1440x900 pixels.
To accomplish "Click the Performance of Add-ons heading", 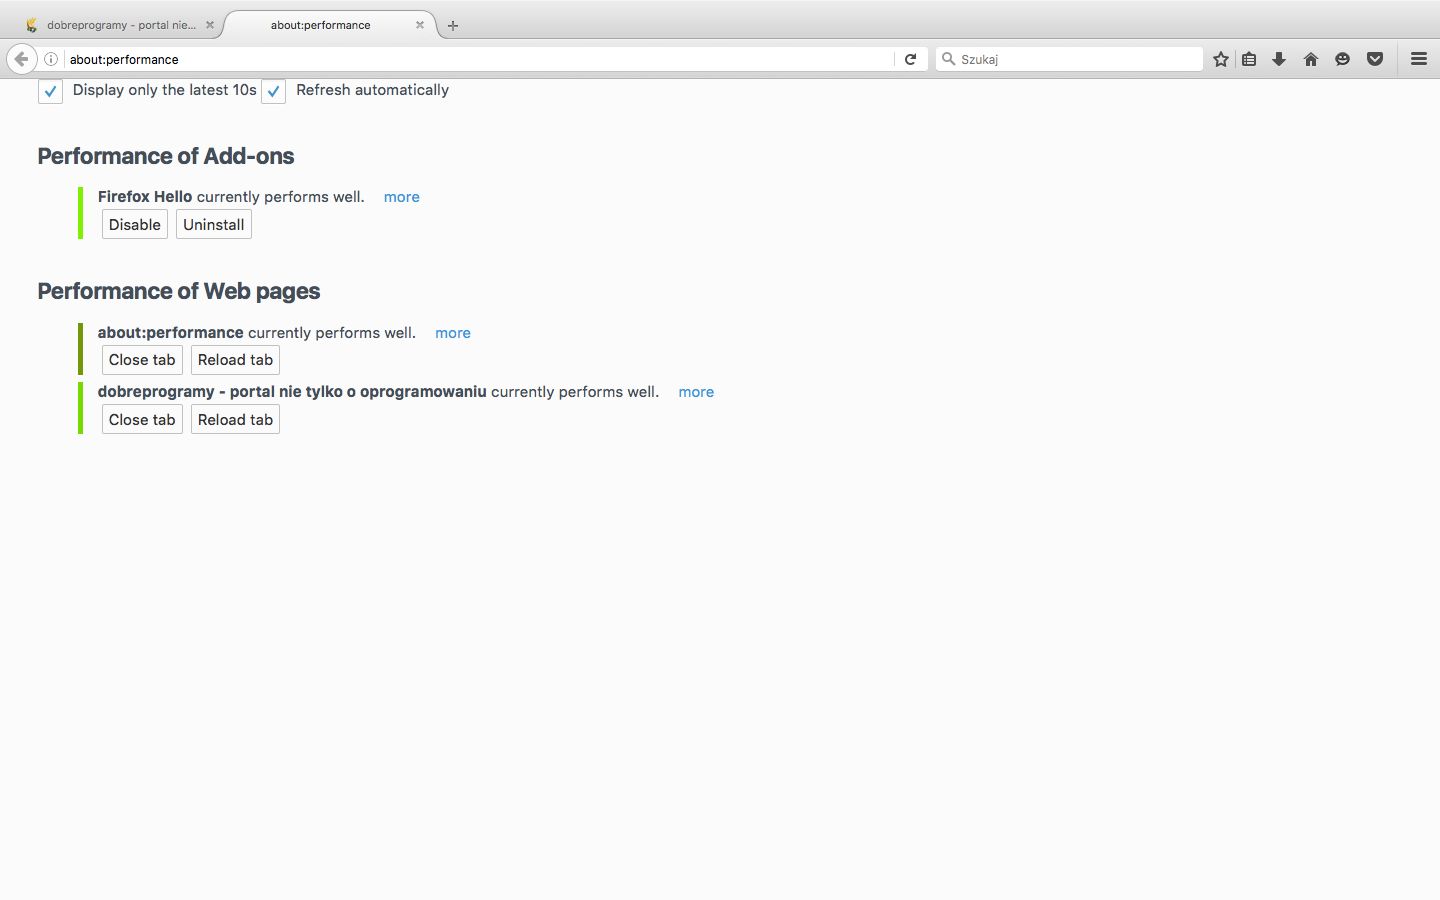I will (166, 156).
